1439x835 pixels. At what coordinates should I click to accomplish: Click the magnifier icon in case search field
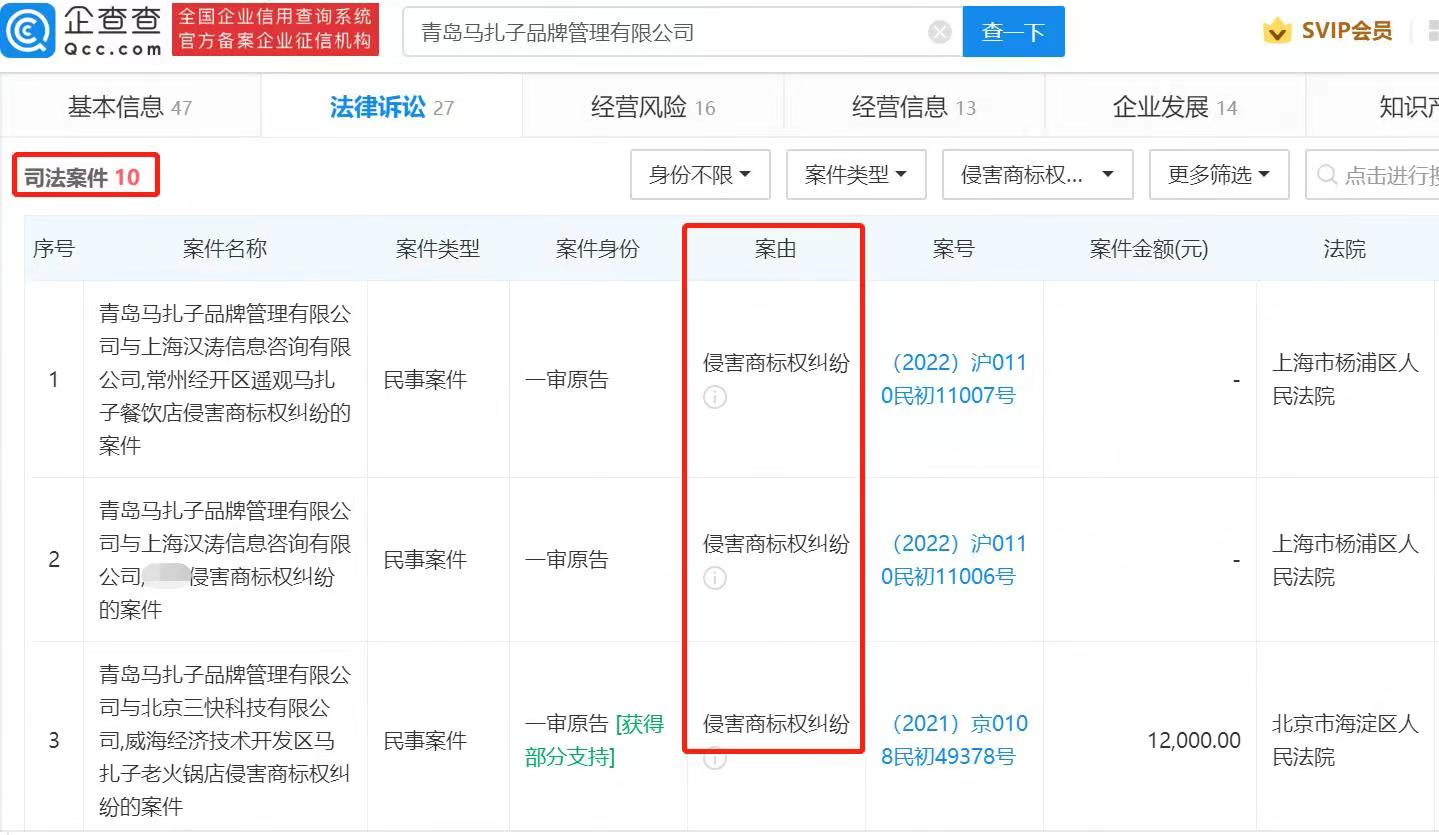(x=1328, y=175)
